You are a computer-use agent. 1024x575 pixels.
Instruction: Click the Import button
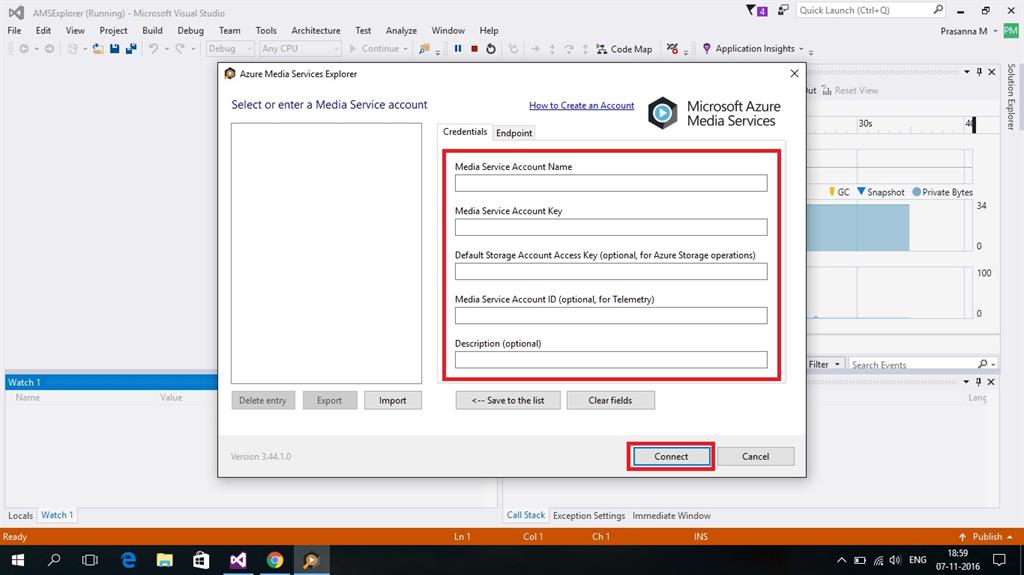coord(392,400)
